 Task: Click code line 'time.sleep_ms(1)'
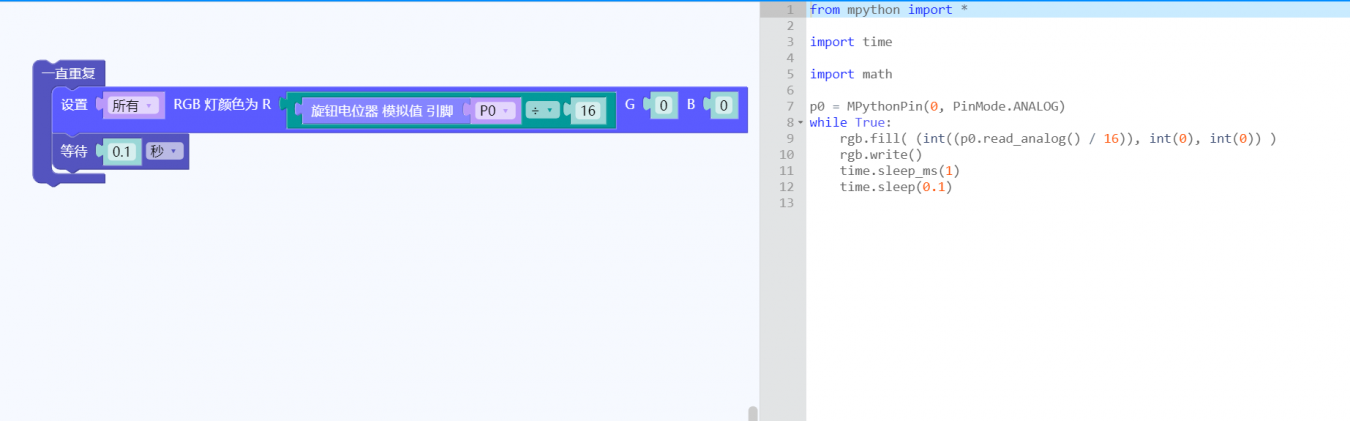tap(900, 171)
